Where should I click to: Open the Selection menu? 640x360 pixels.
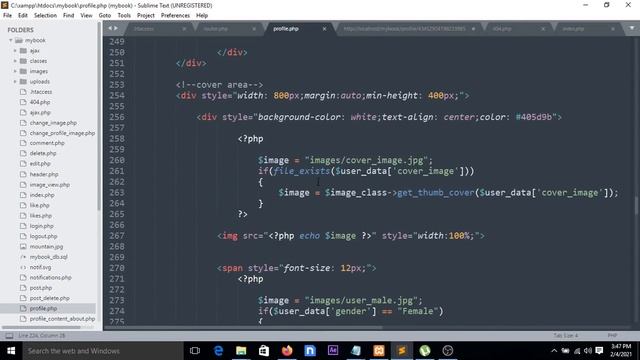pos(45,16)
